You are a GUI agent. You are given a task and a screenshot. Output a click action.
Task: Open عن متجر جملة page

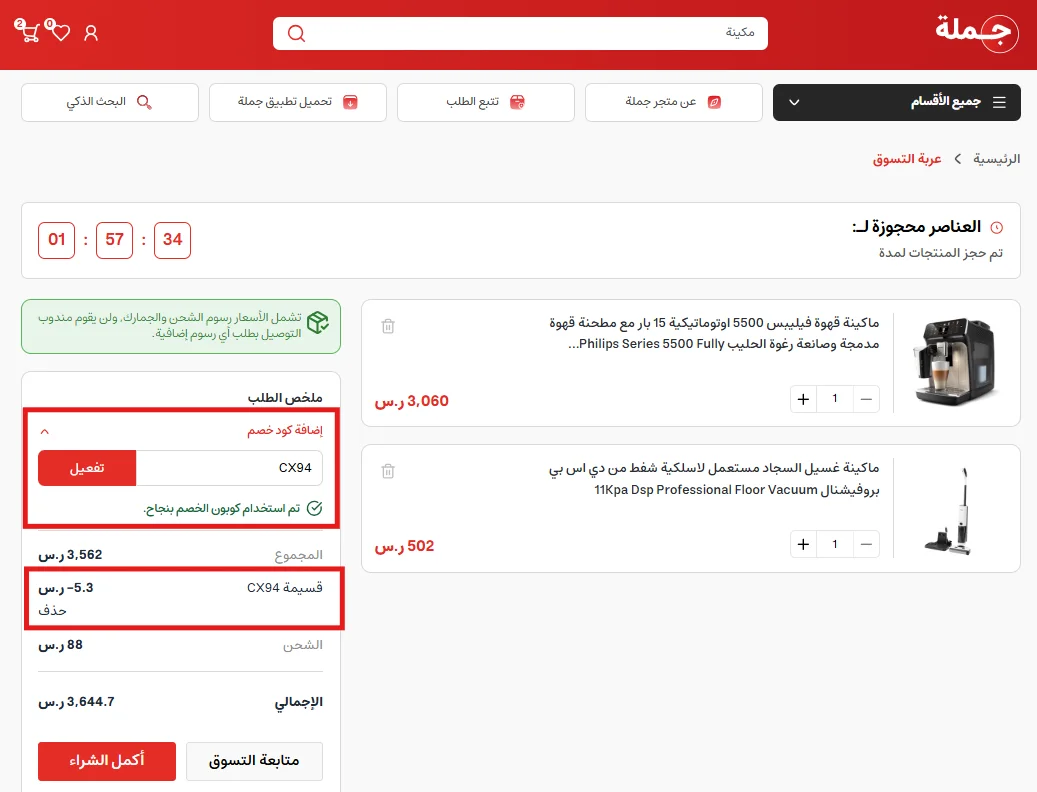click(x=673, y=102)
